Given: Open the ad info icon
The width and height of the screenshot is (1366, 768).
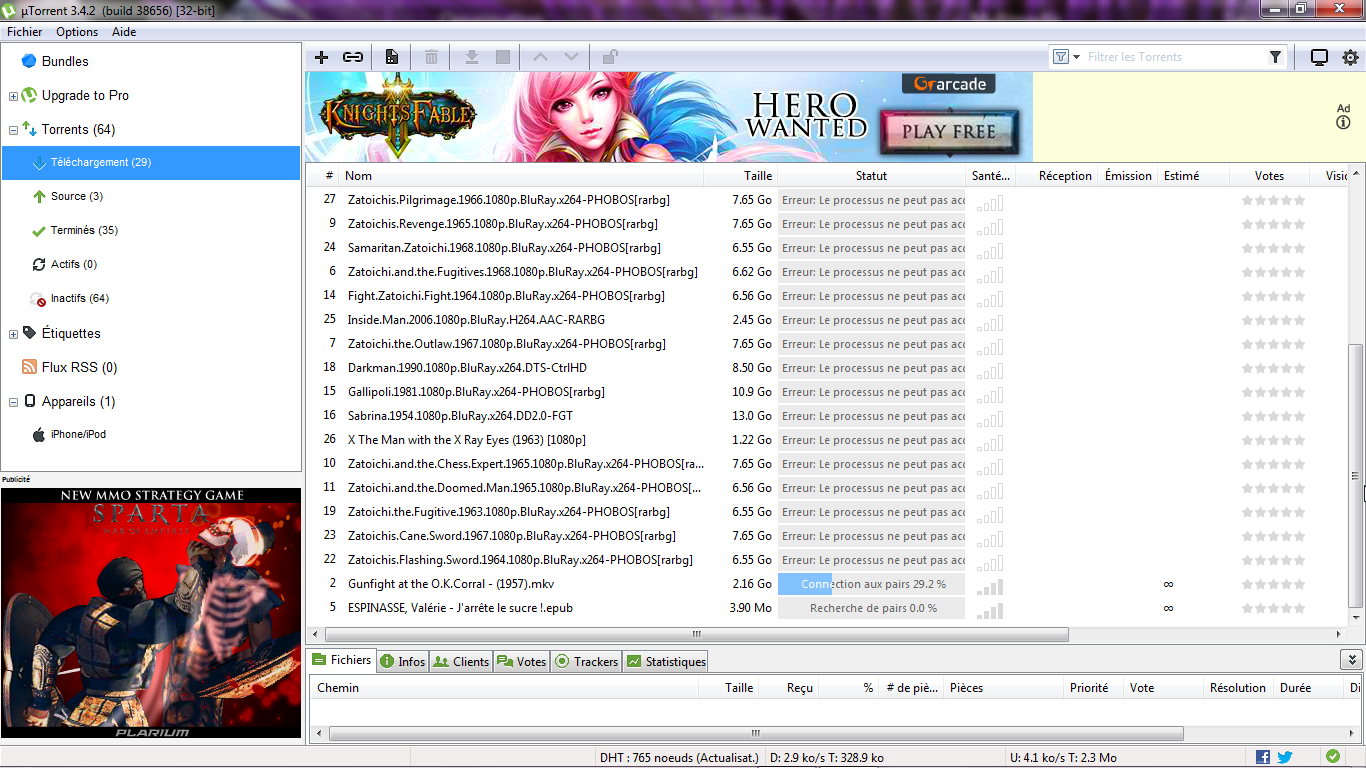Looking at the screenshot, I should [x=1343, y=122].
